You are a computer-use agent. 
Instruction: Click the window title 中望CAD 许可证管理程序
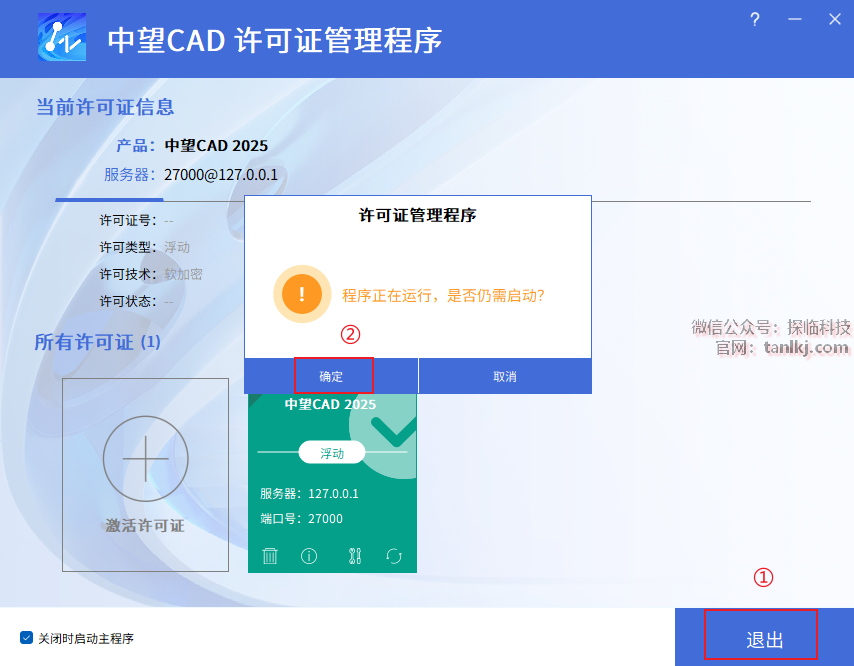pyautogui.click(x=274, y=41)
